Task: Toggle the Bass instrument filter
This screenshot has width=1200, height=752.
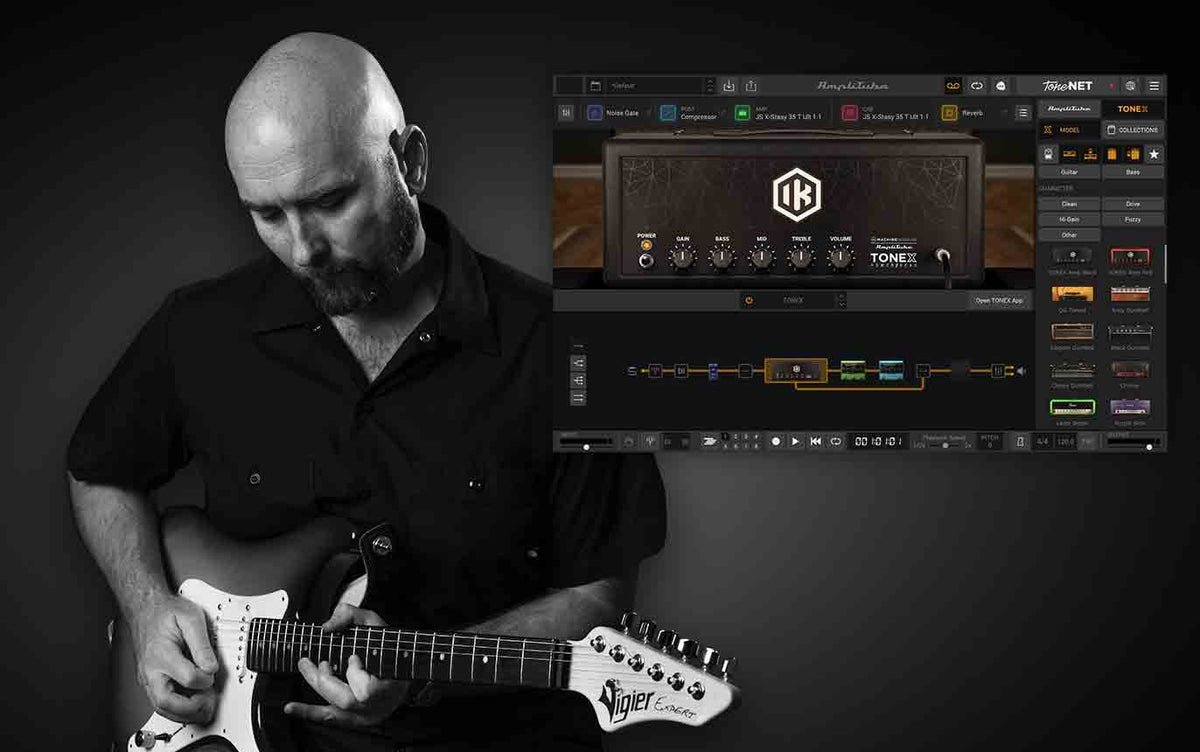Action: pos(1133,172)
